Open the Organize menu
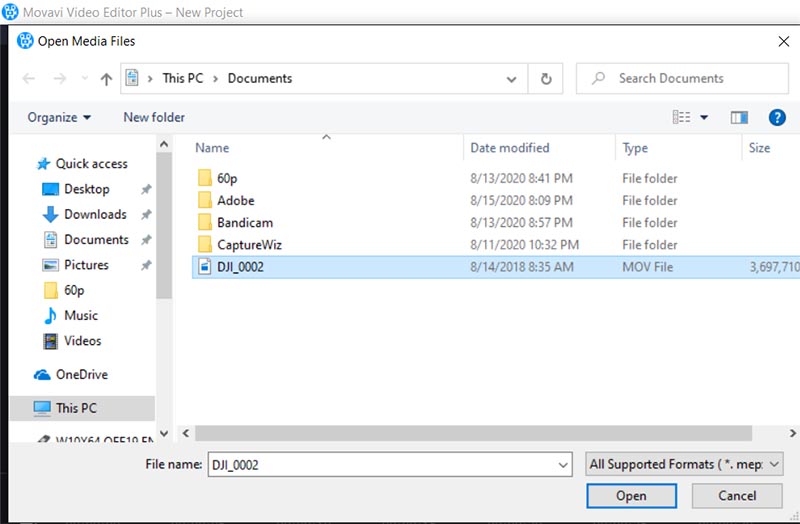The height and width of the screenshot is (524, 800). click(x=59, y=117)
